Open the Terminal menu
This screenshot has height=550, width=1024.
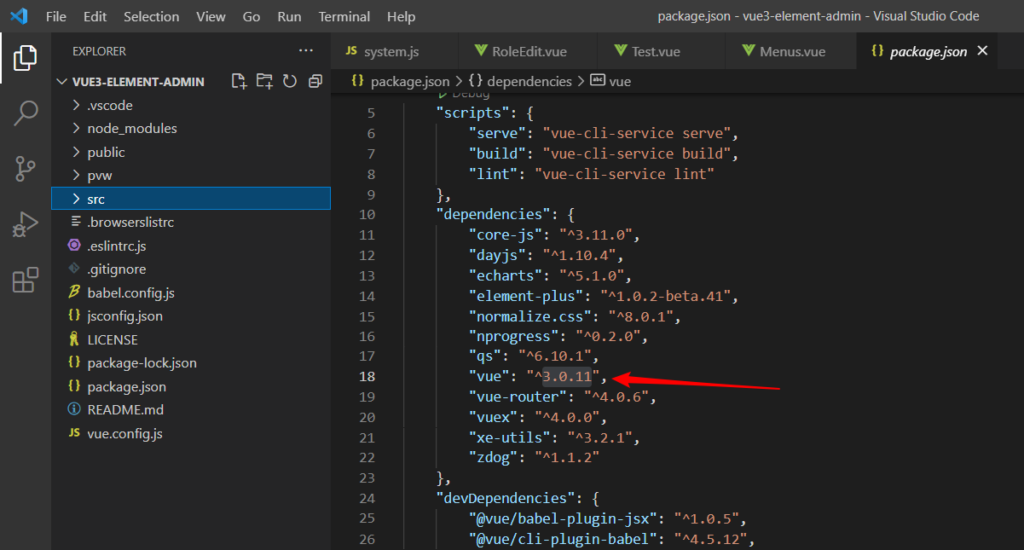[344, 17]
